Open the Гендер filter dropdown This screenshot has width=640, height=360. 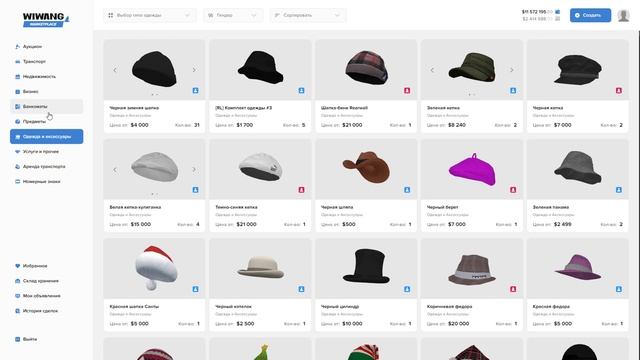coord(233,15)
